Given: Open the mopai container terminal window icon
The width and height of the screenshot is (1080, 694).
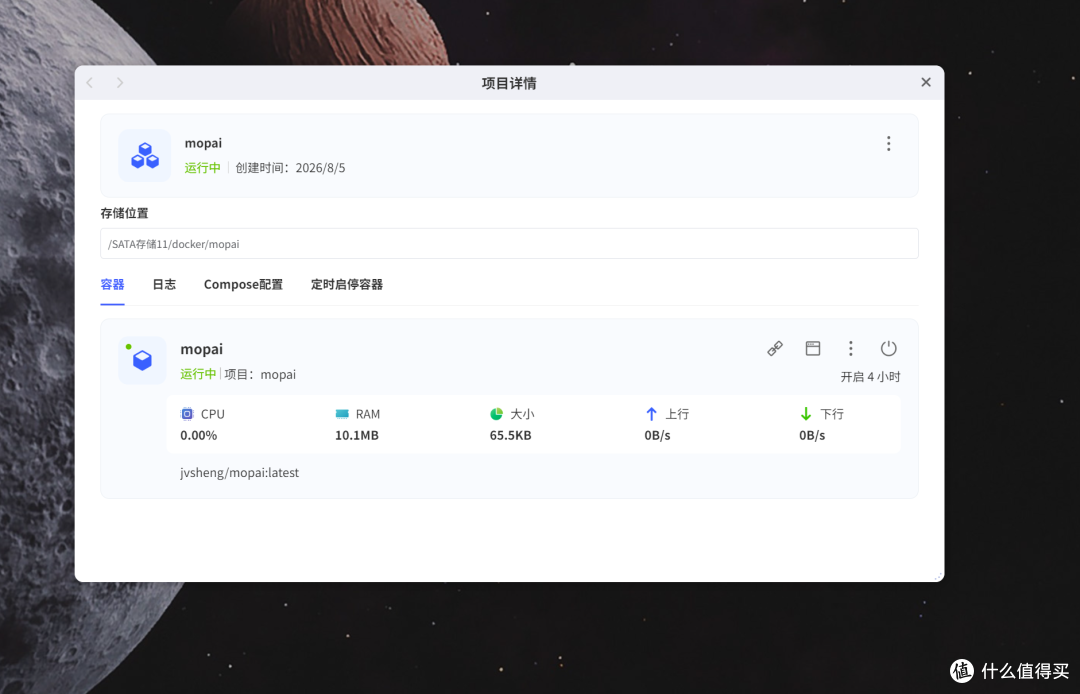Looking at the screenshot, I should tap(813, 348).
